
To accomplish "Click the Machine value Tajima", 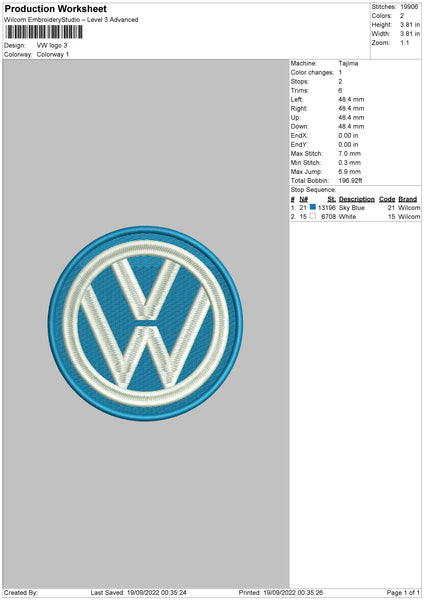I will [x=348, y=63].
